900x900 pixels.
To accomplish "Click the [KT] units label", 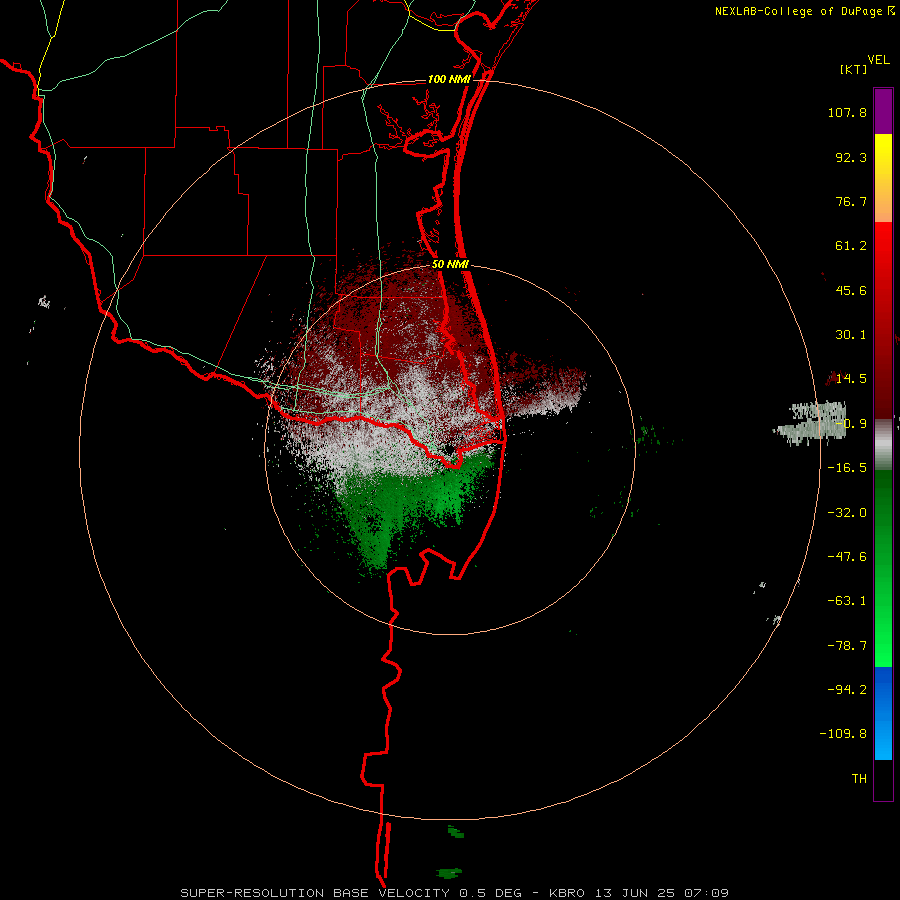I will [854, 69].
